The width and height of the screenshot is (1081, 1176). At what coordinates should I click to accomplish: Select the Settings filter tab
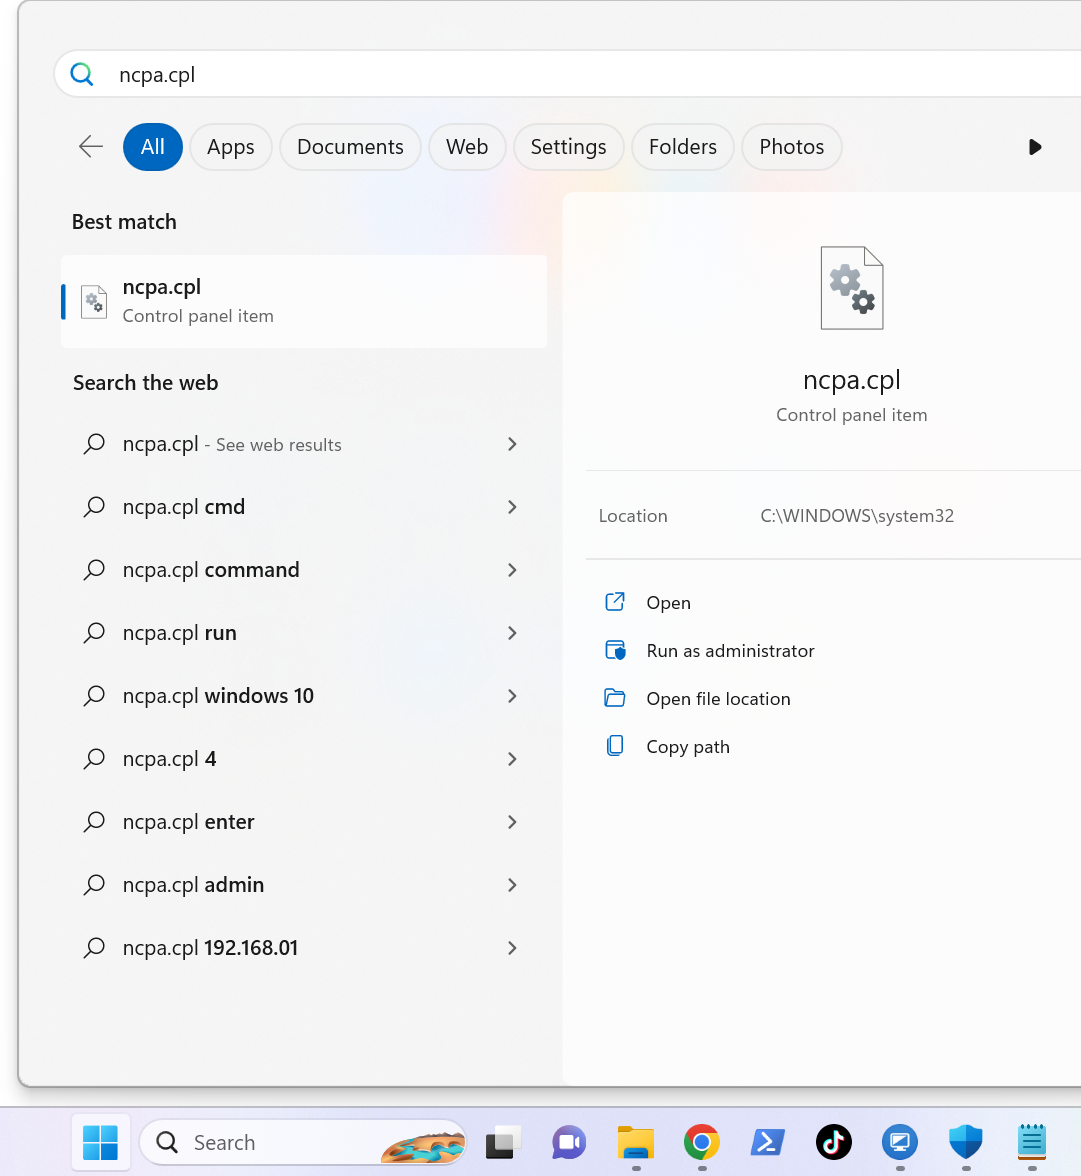pos(568,147)
